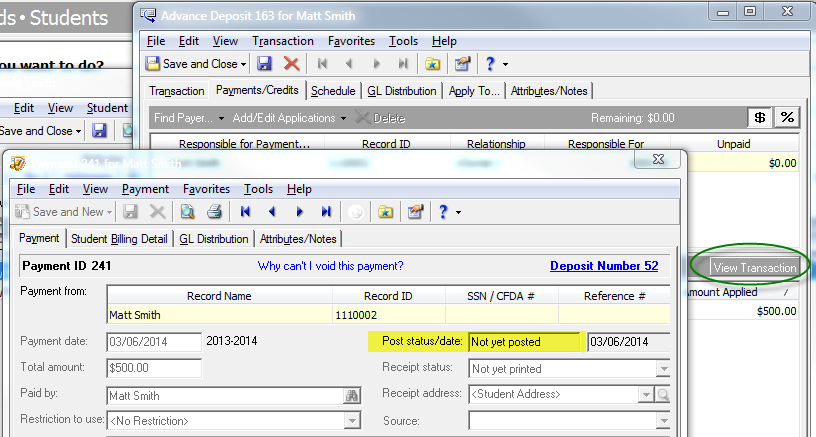Open the Restriction to use dropdown
Screen dimensions: 816x437
point(353,420)
